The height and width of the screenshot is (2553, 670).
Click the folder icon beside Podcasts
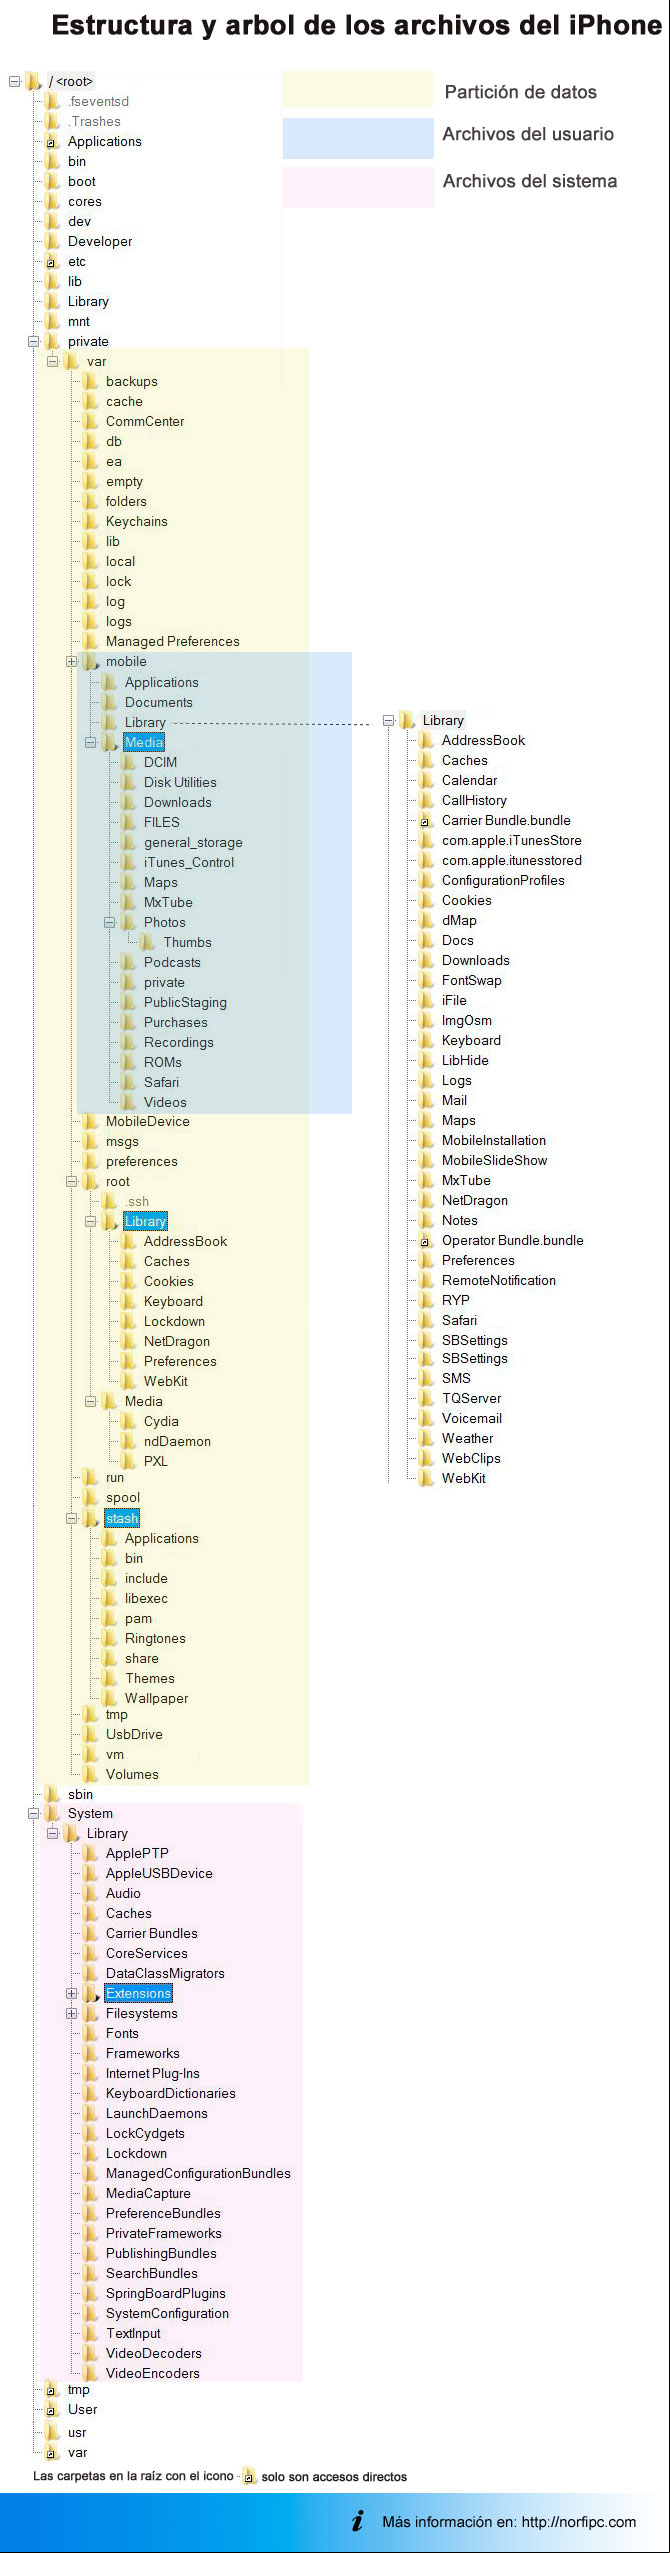pos(128,962)
